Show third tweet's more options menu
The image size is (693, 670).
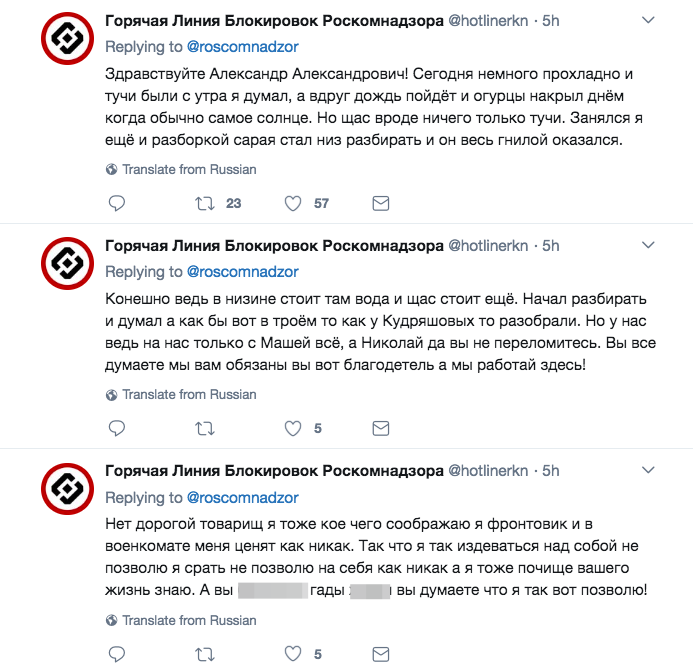click(648, 471)
